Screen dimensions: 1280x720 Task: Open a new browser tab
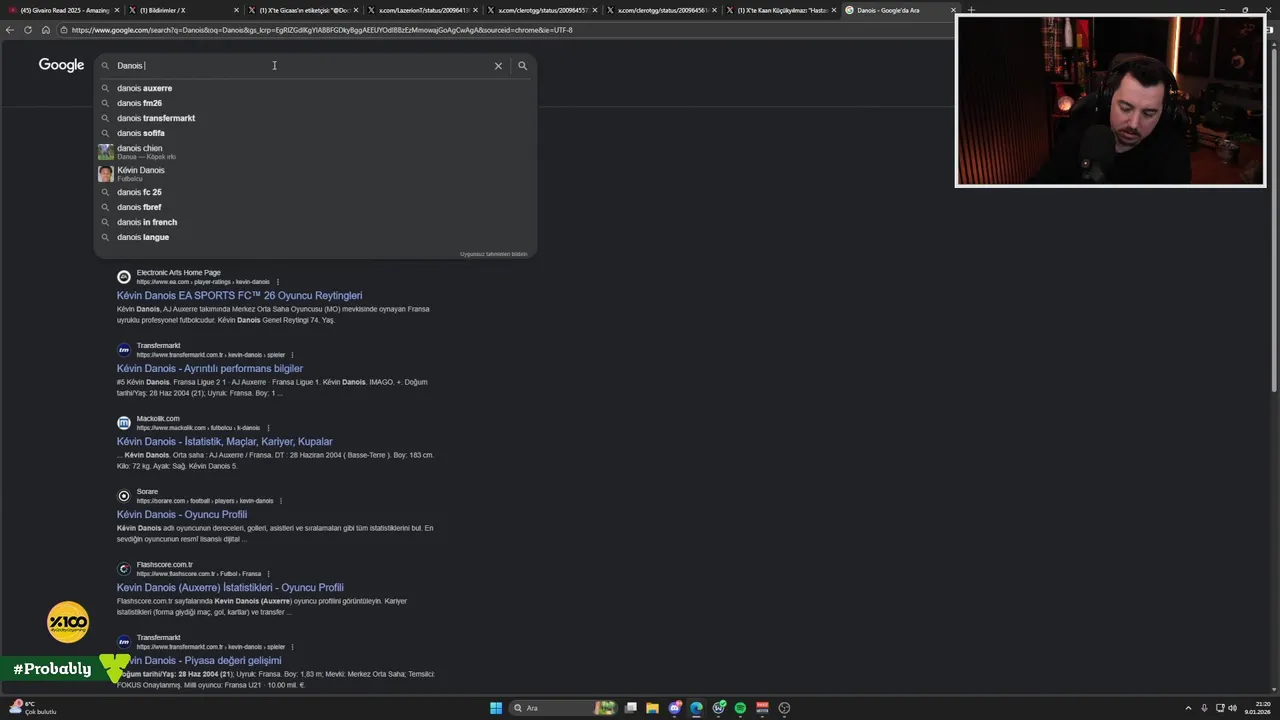tap(971, 10)
